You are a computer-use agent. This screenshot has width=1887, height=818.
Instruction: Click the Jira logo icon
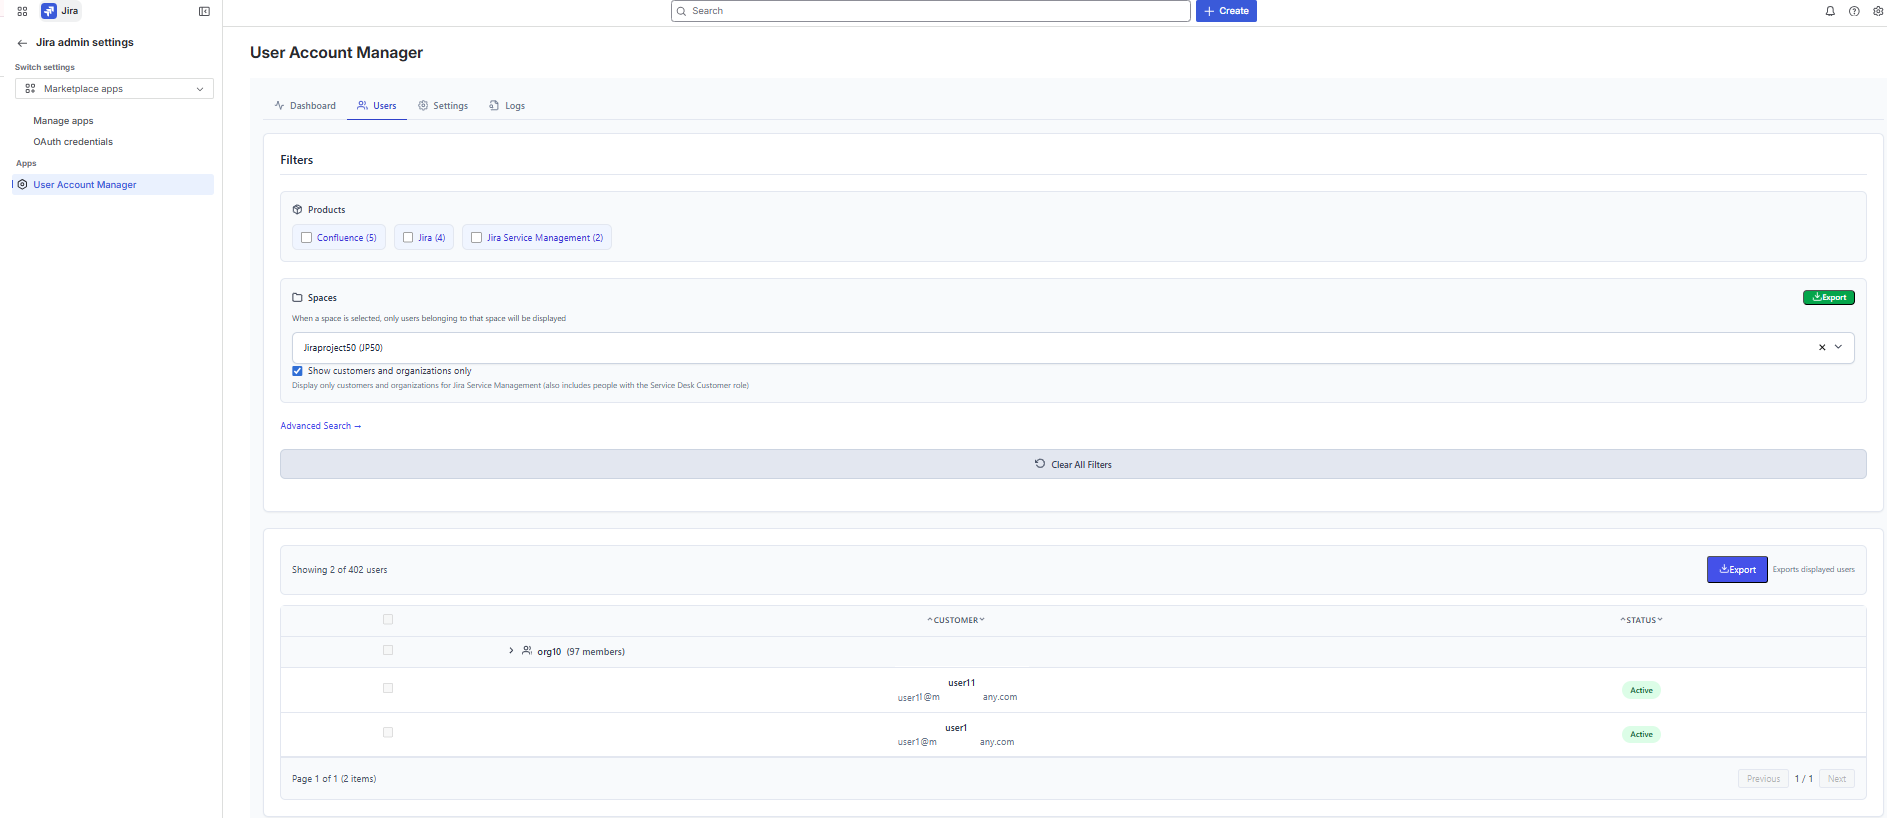[x=48, y=11]
